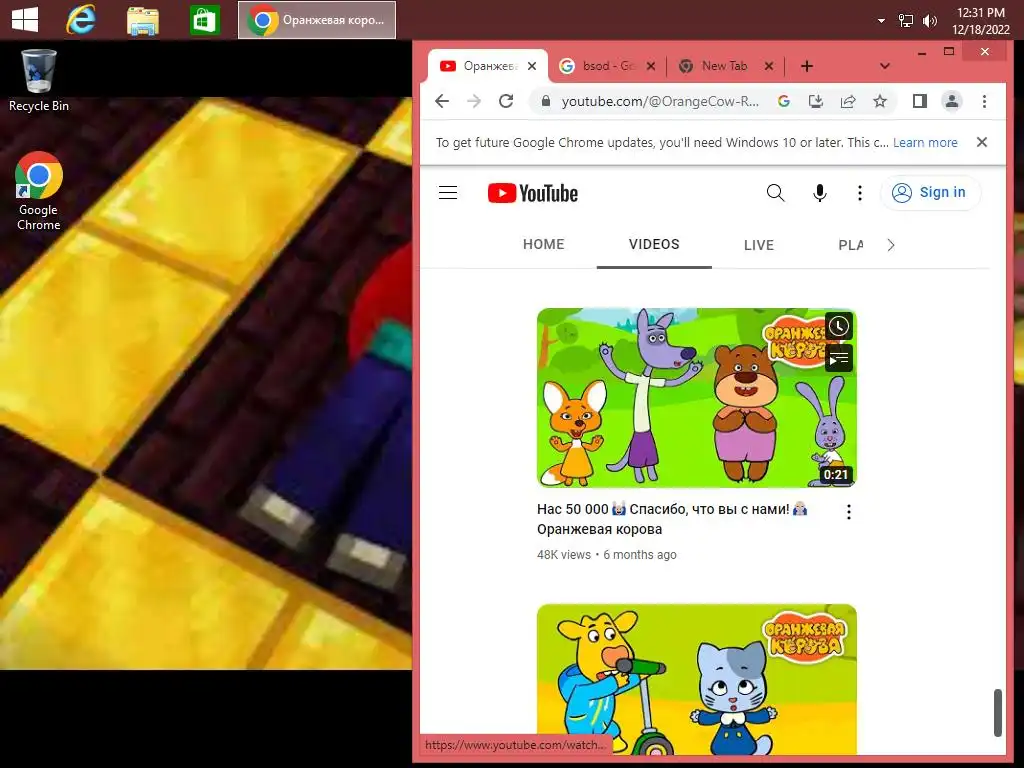
Task: Open Chrome's three-dot menu
Action: click(984, 101)
